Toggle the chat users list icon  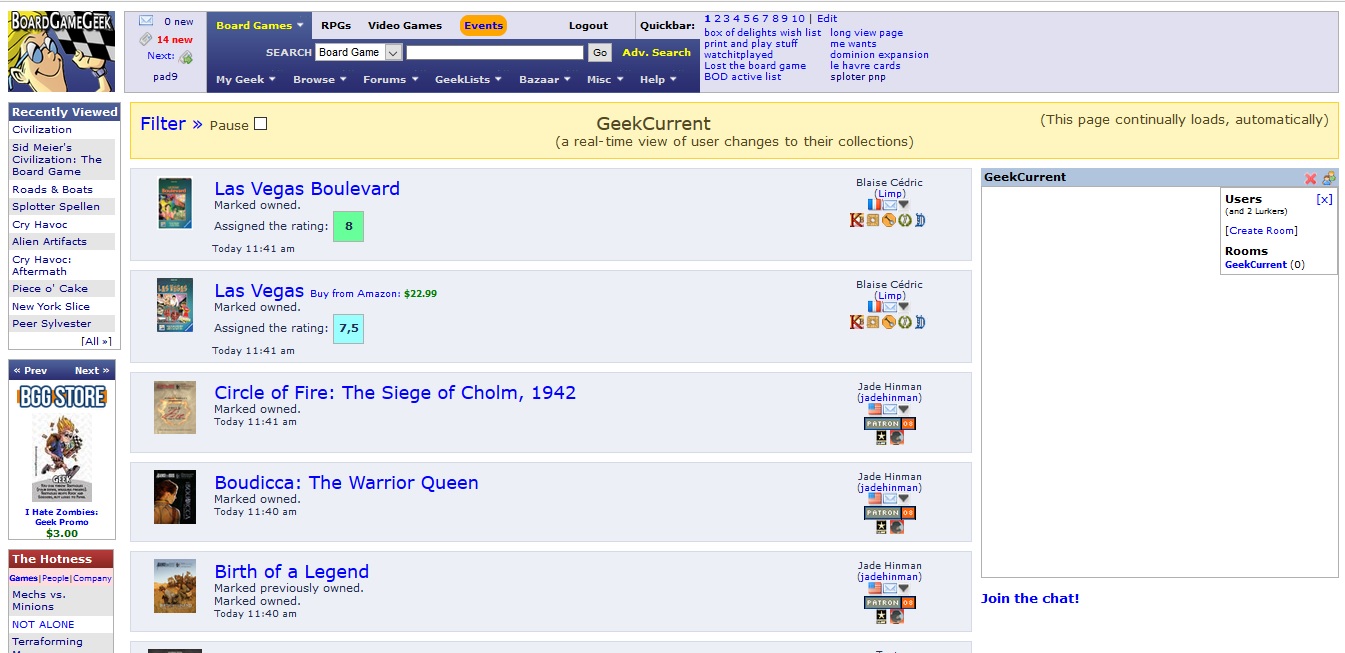1328,178
